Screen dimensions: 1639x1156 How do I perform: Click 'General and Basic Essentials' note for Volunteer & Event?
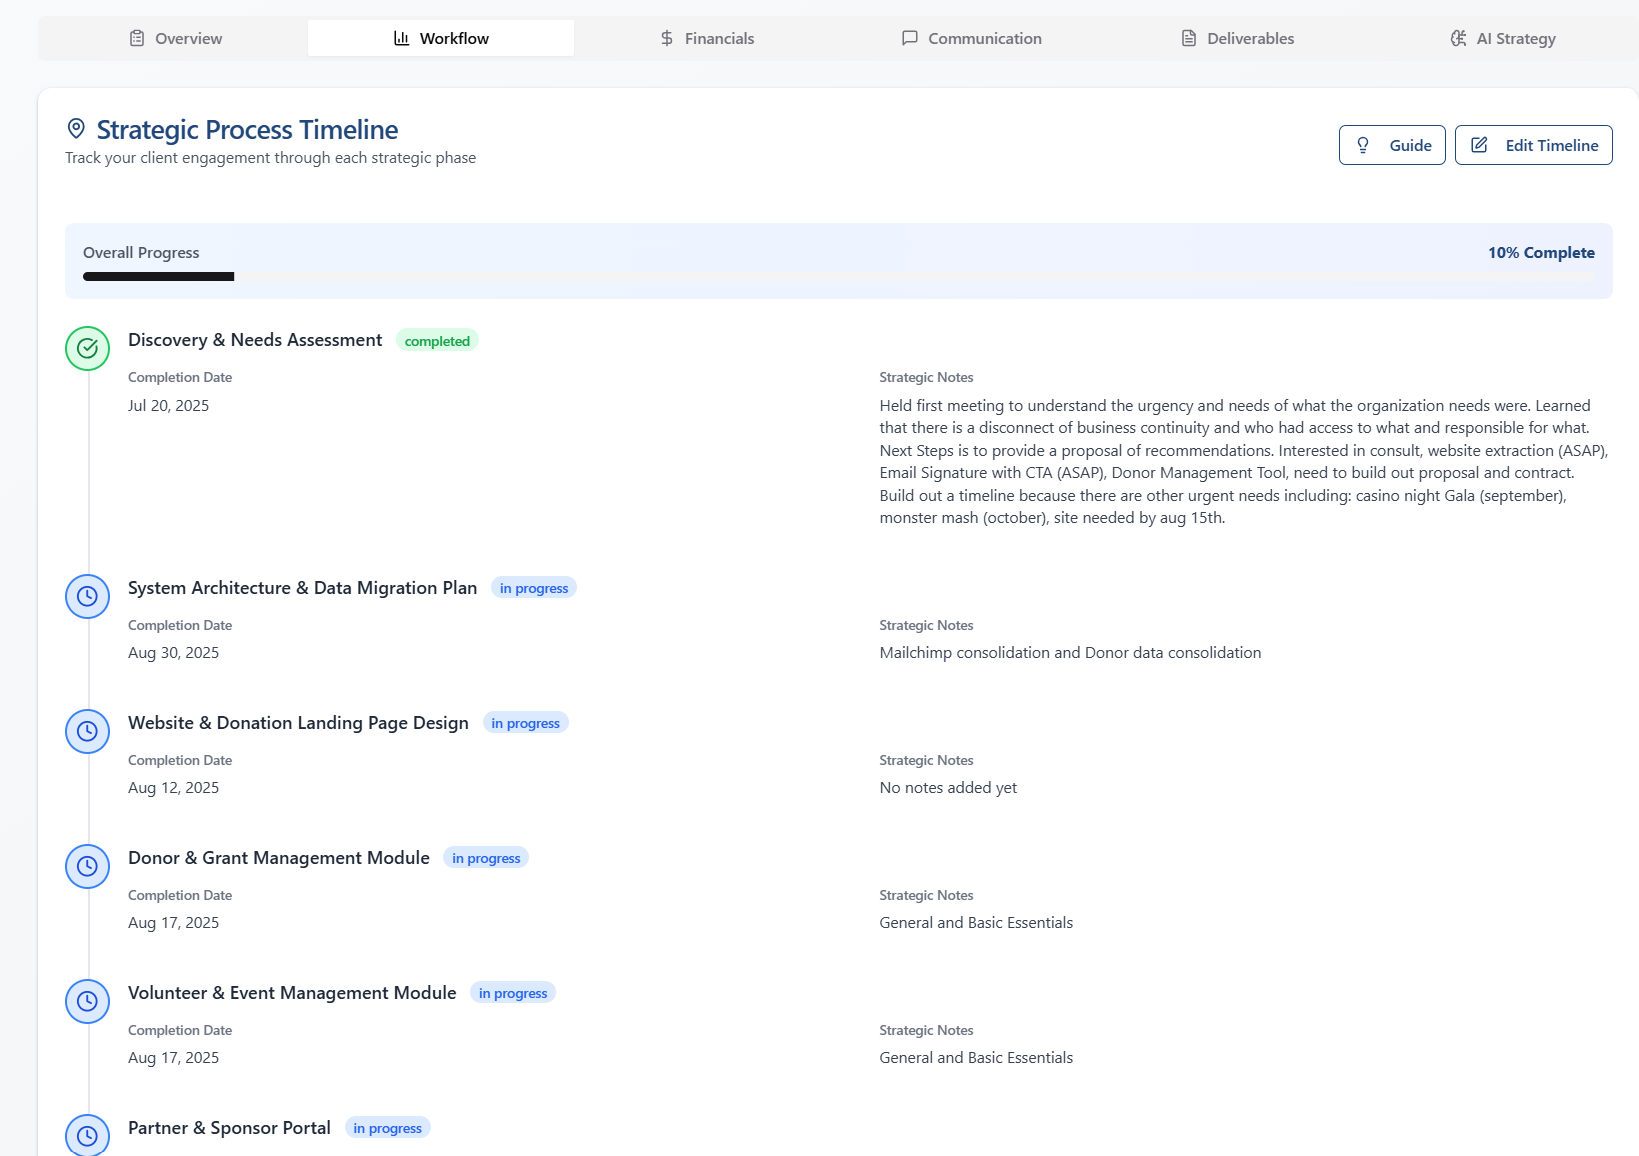[976, 1057]
